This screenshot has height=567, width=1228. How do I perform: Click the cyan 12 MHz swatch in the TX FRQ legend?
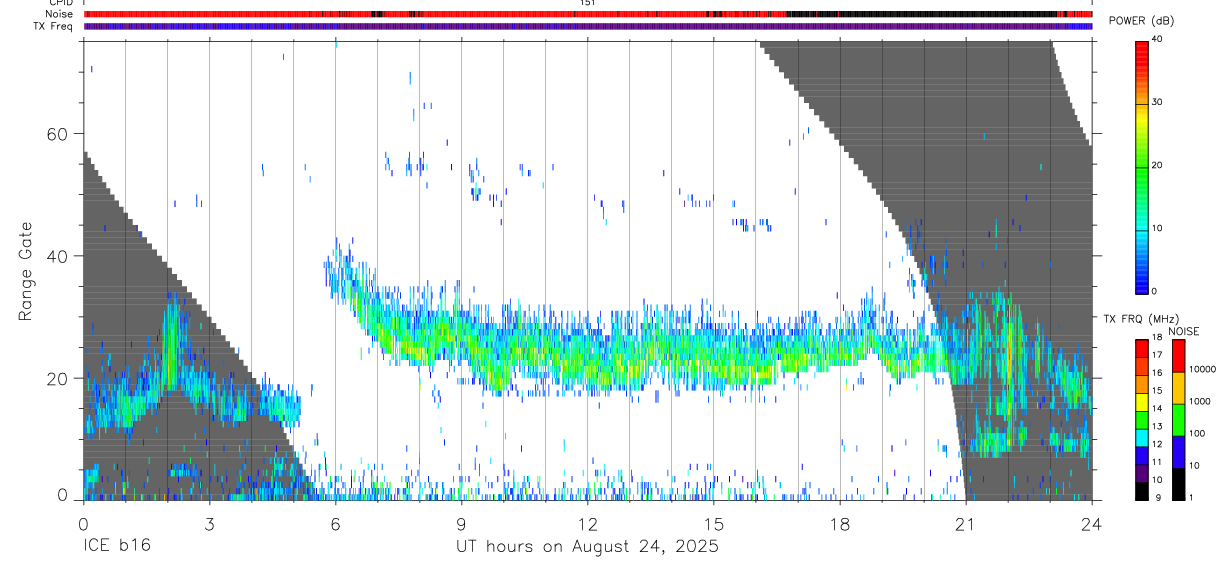1142,438
